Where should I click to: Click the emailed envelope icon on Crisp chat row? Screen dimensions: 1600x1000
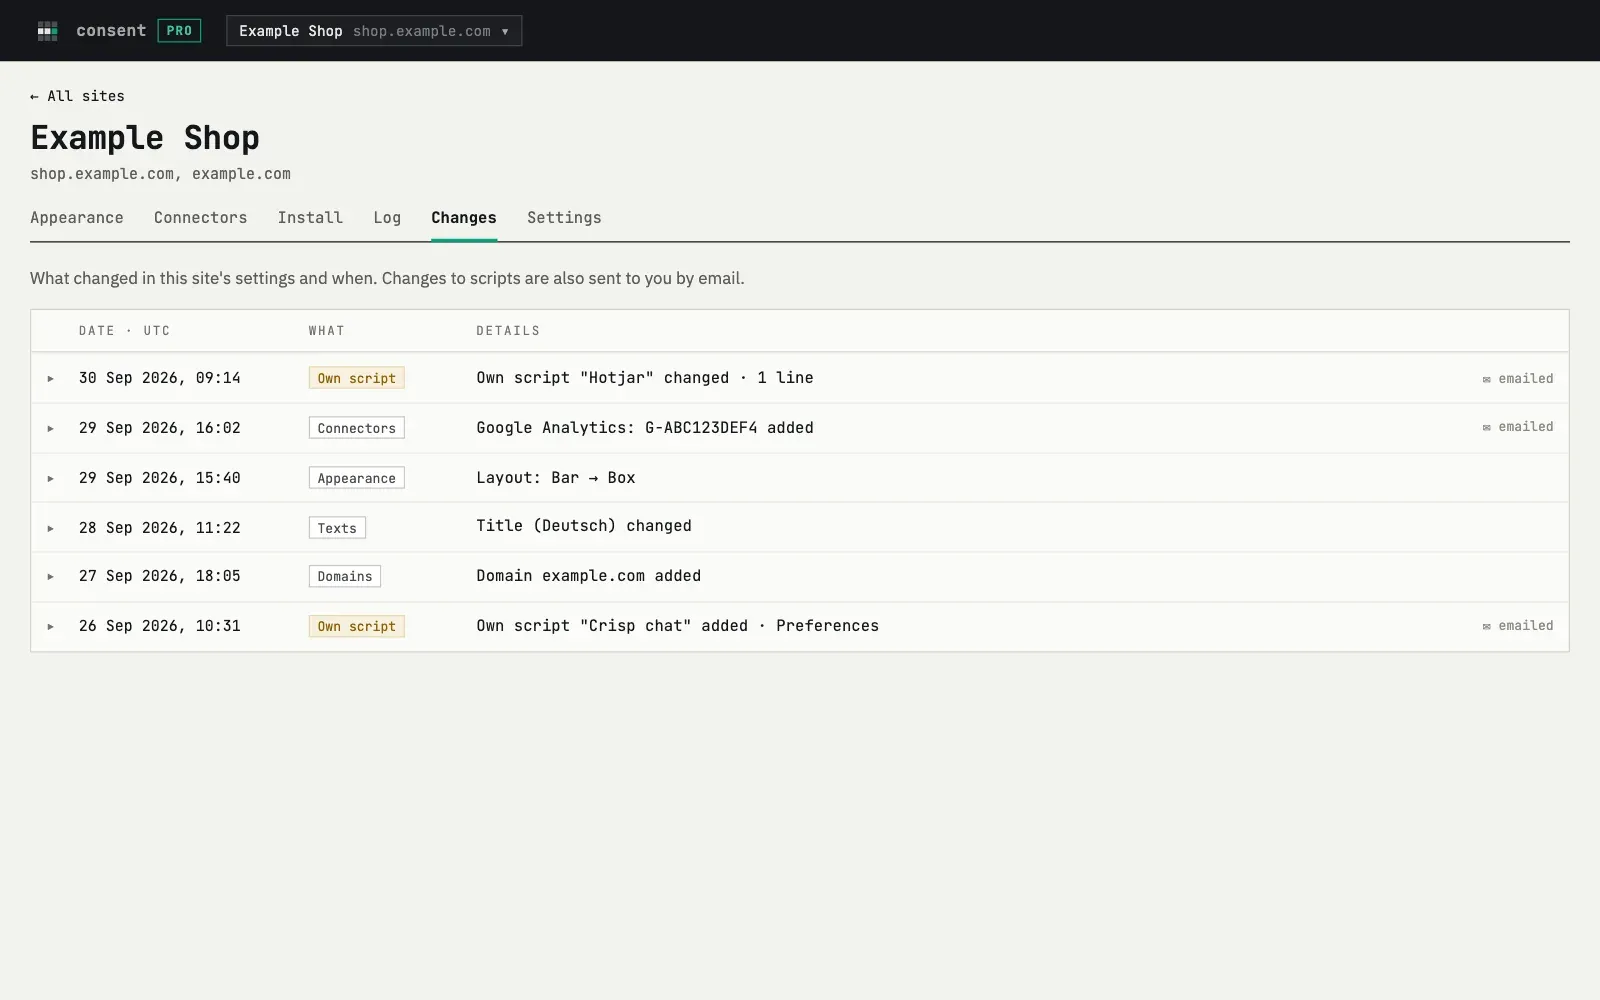[1487, 626]
